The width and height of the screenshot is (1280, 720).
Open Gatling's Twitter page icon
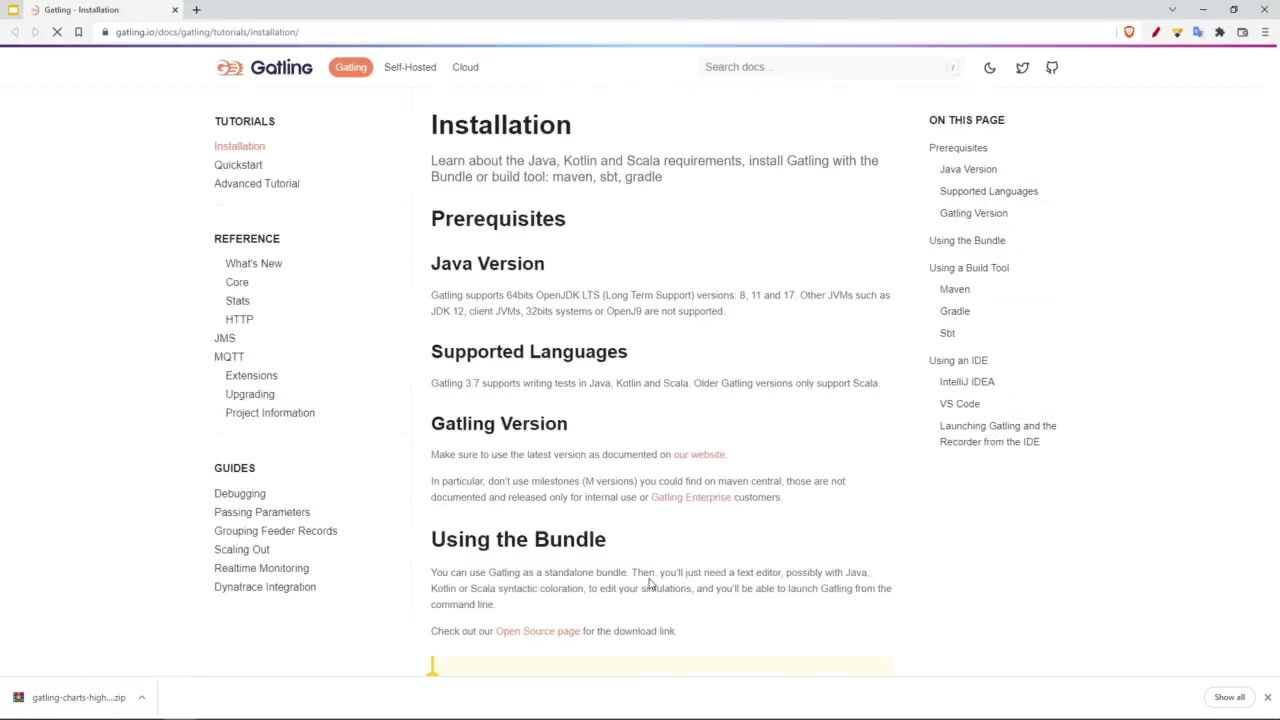coord(1022,68)
